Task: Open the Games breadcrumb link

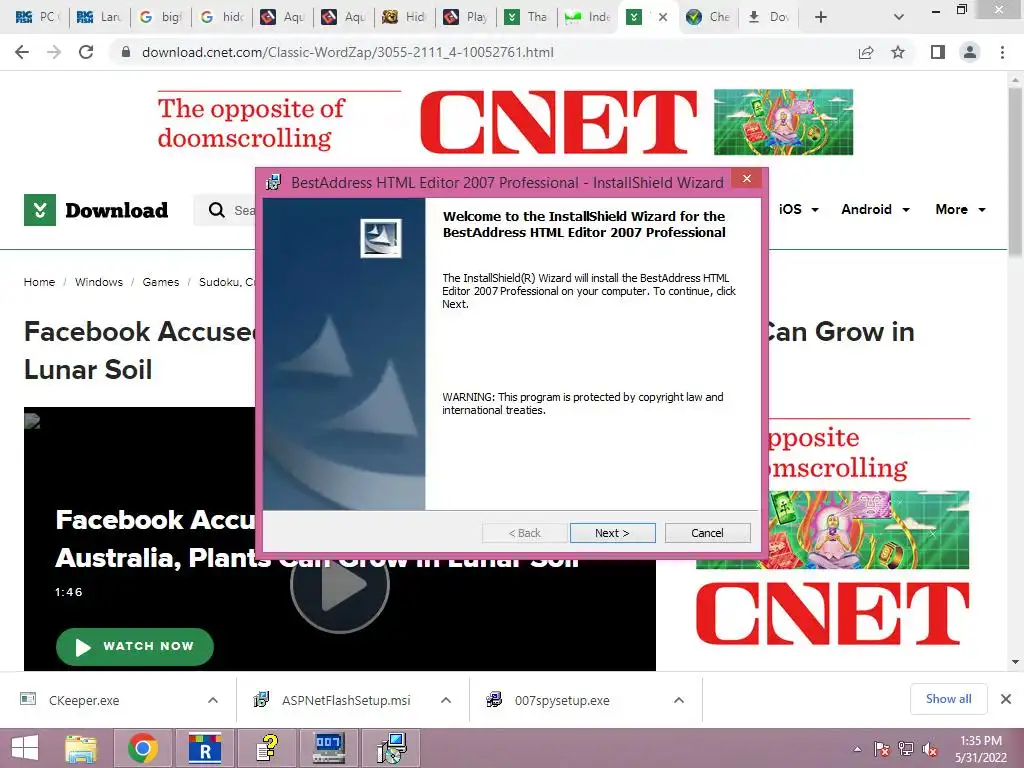Action: (161, 282)
